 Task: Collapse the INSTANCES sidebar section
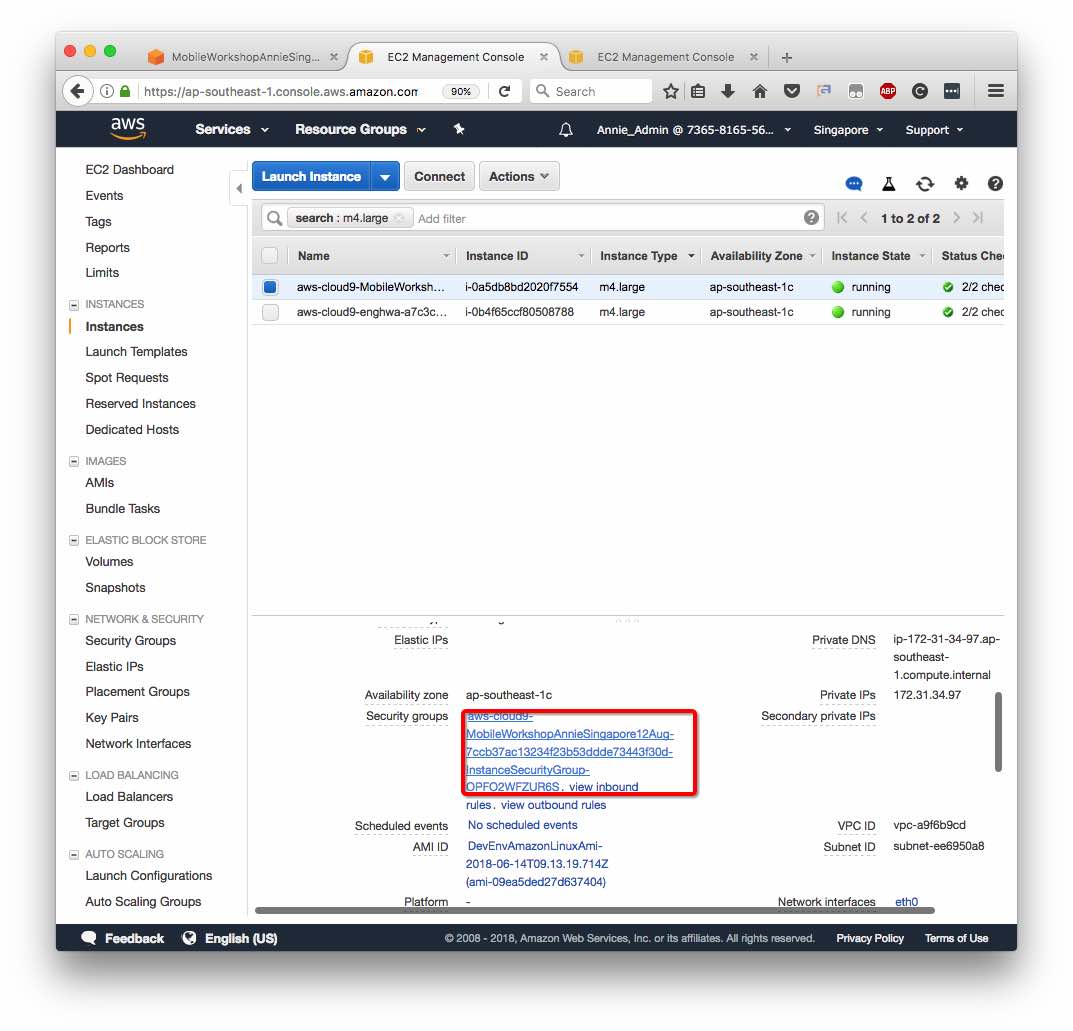point(74,304)
